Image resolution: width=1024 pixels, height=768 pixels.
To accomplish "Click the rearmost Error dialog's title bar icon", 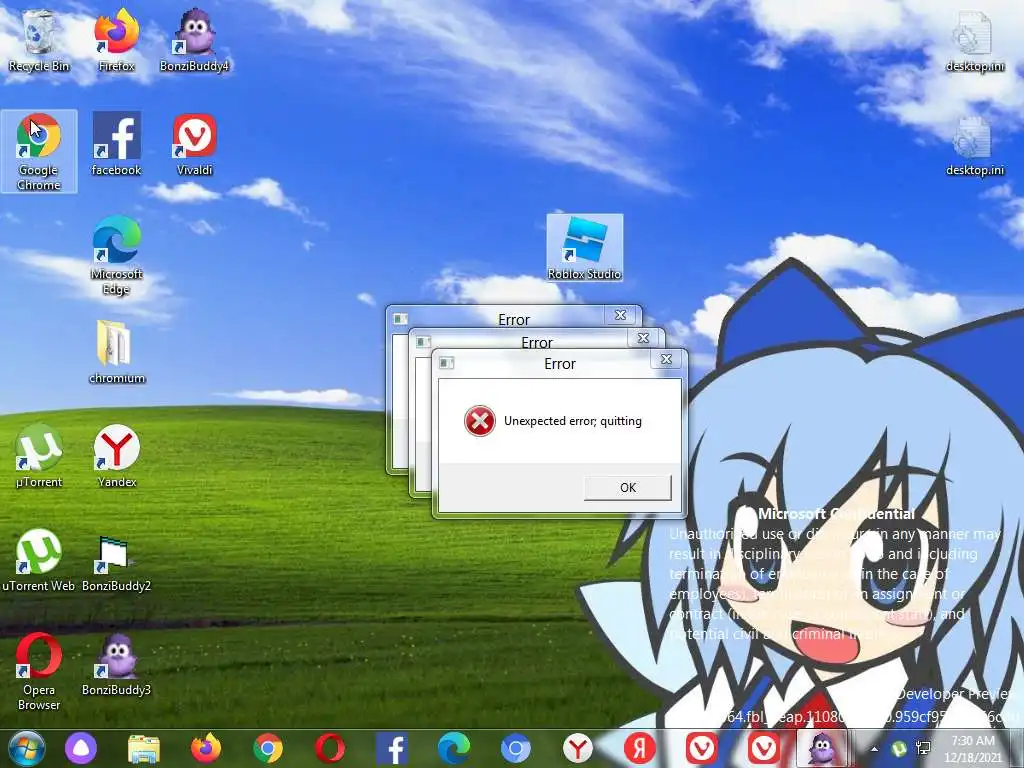I will pos(400,319).
